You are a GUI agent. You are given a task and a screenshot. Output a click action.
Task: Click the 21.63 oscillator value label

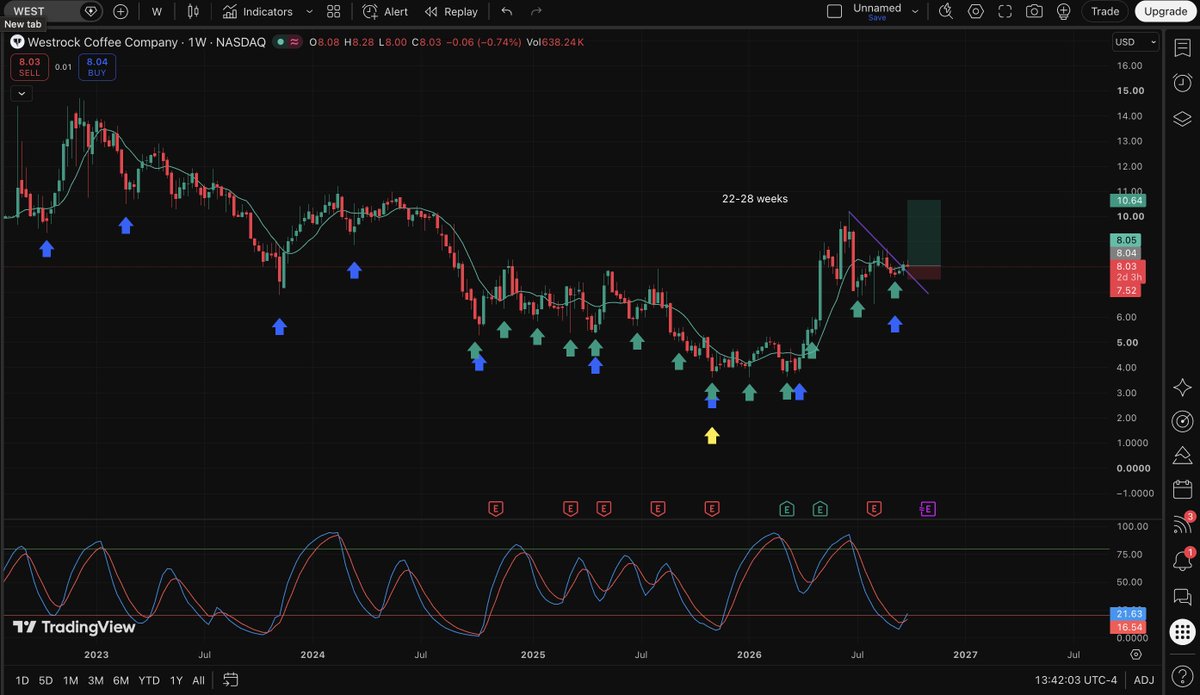[x=1127, y=613]
